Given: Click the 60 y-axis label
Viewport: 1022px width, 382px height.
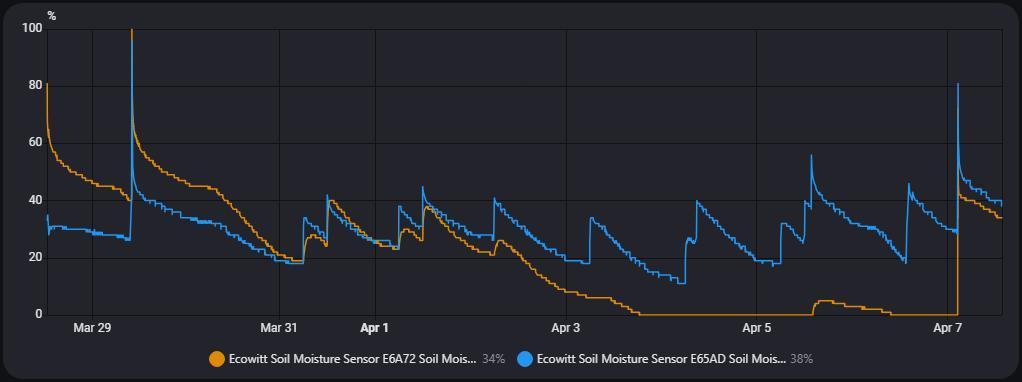Looking at the screenshot, I should click(36, 143).
